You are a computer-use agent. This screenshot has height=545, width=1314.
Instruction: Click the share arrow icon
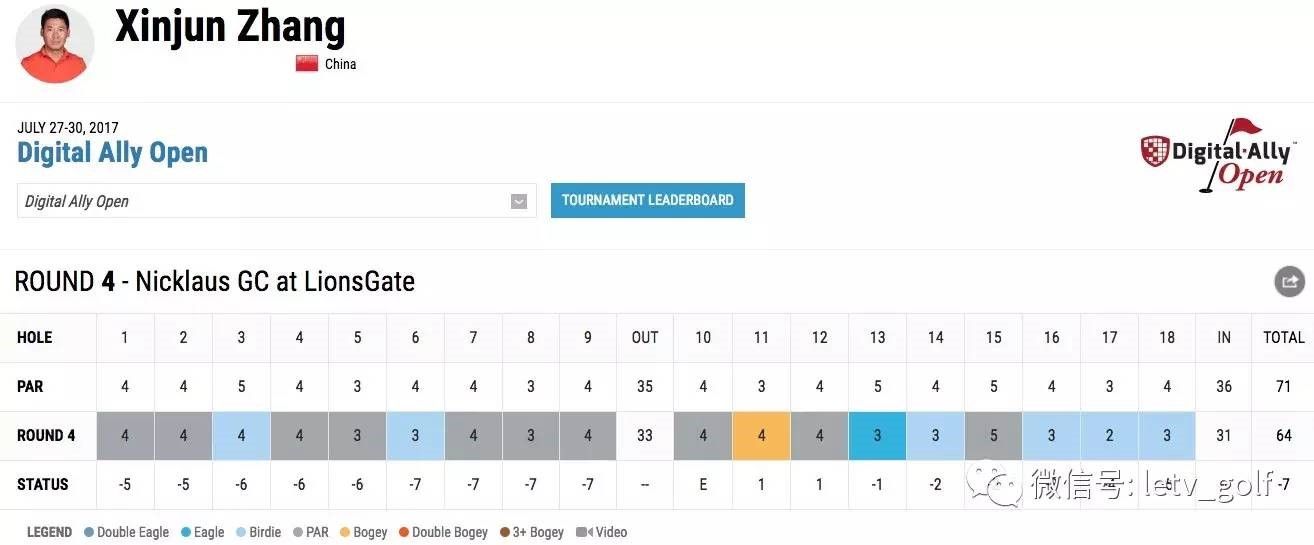(x=1289, y=281)
